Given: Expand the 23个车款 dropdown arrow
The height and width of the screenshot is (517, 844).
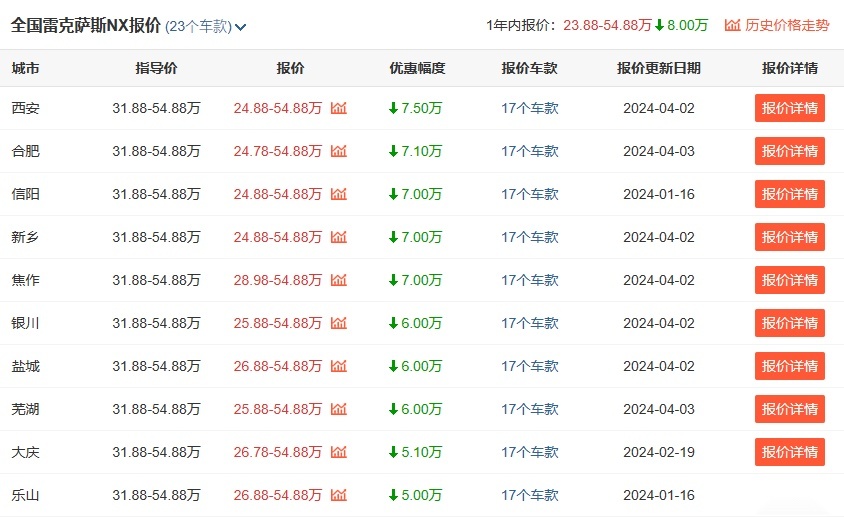Looking at the screenshot, I should 241,27.
